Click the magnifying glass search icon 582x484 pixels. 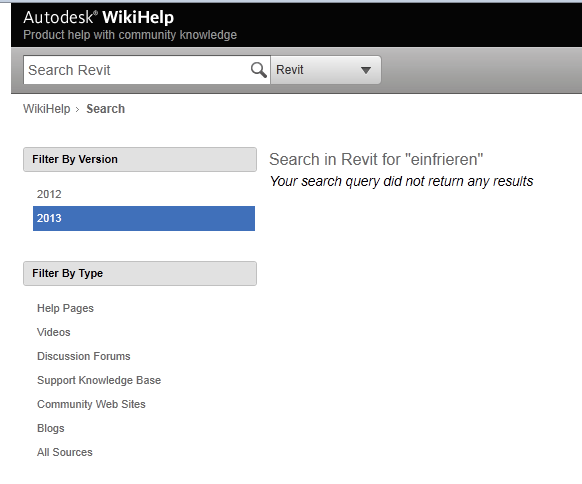click(258, 70)
